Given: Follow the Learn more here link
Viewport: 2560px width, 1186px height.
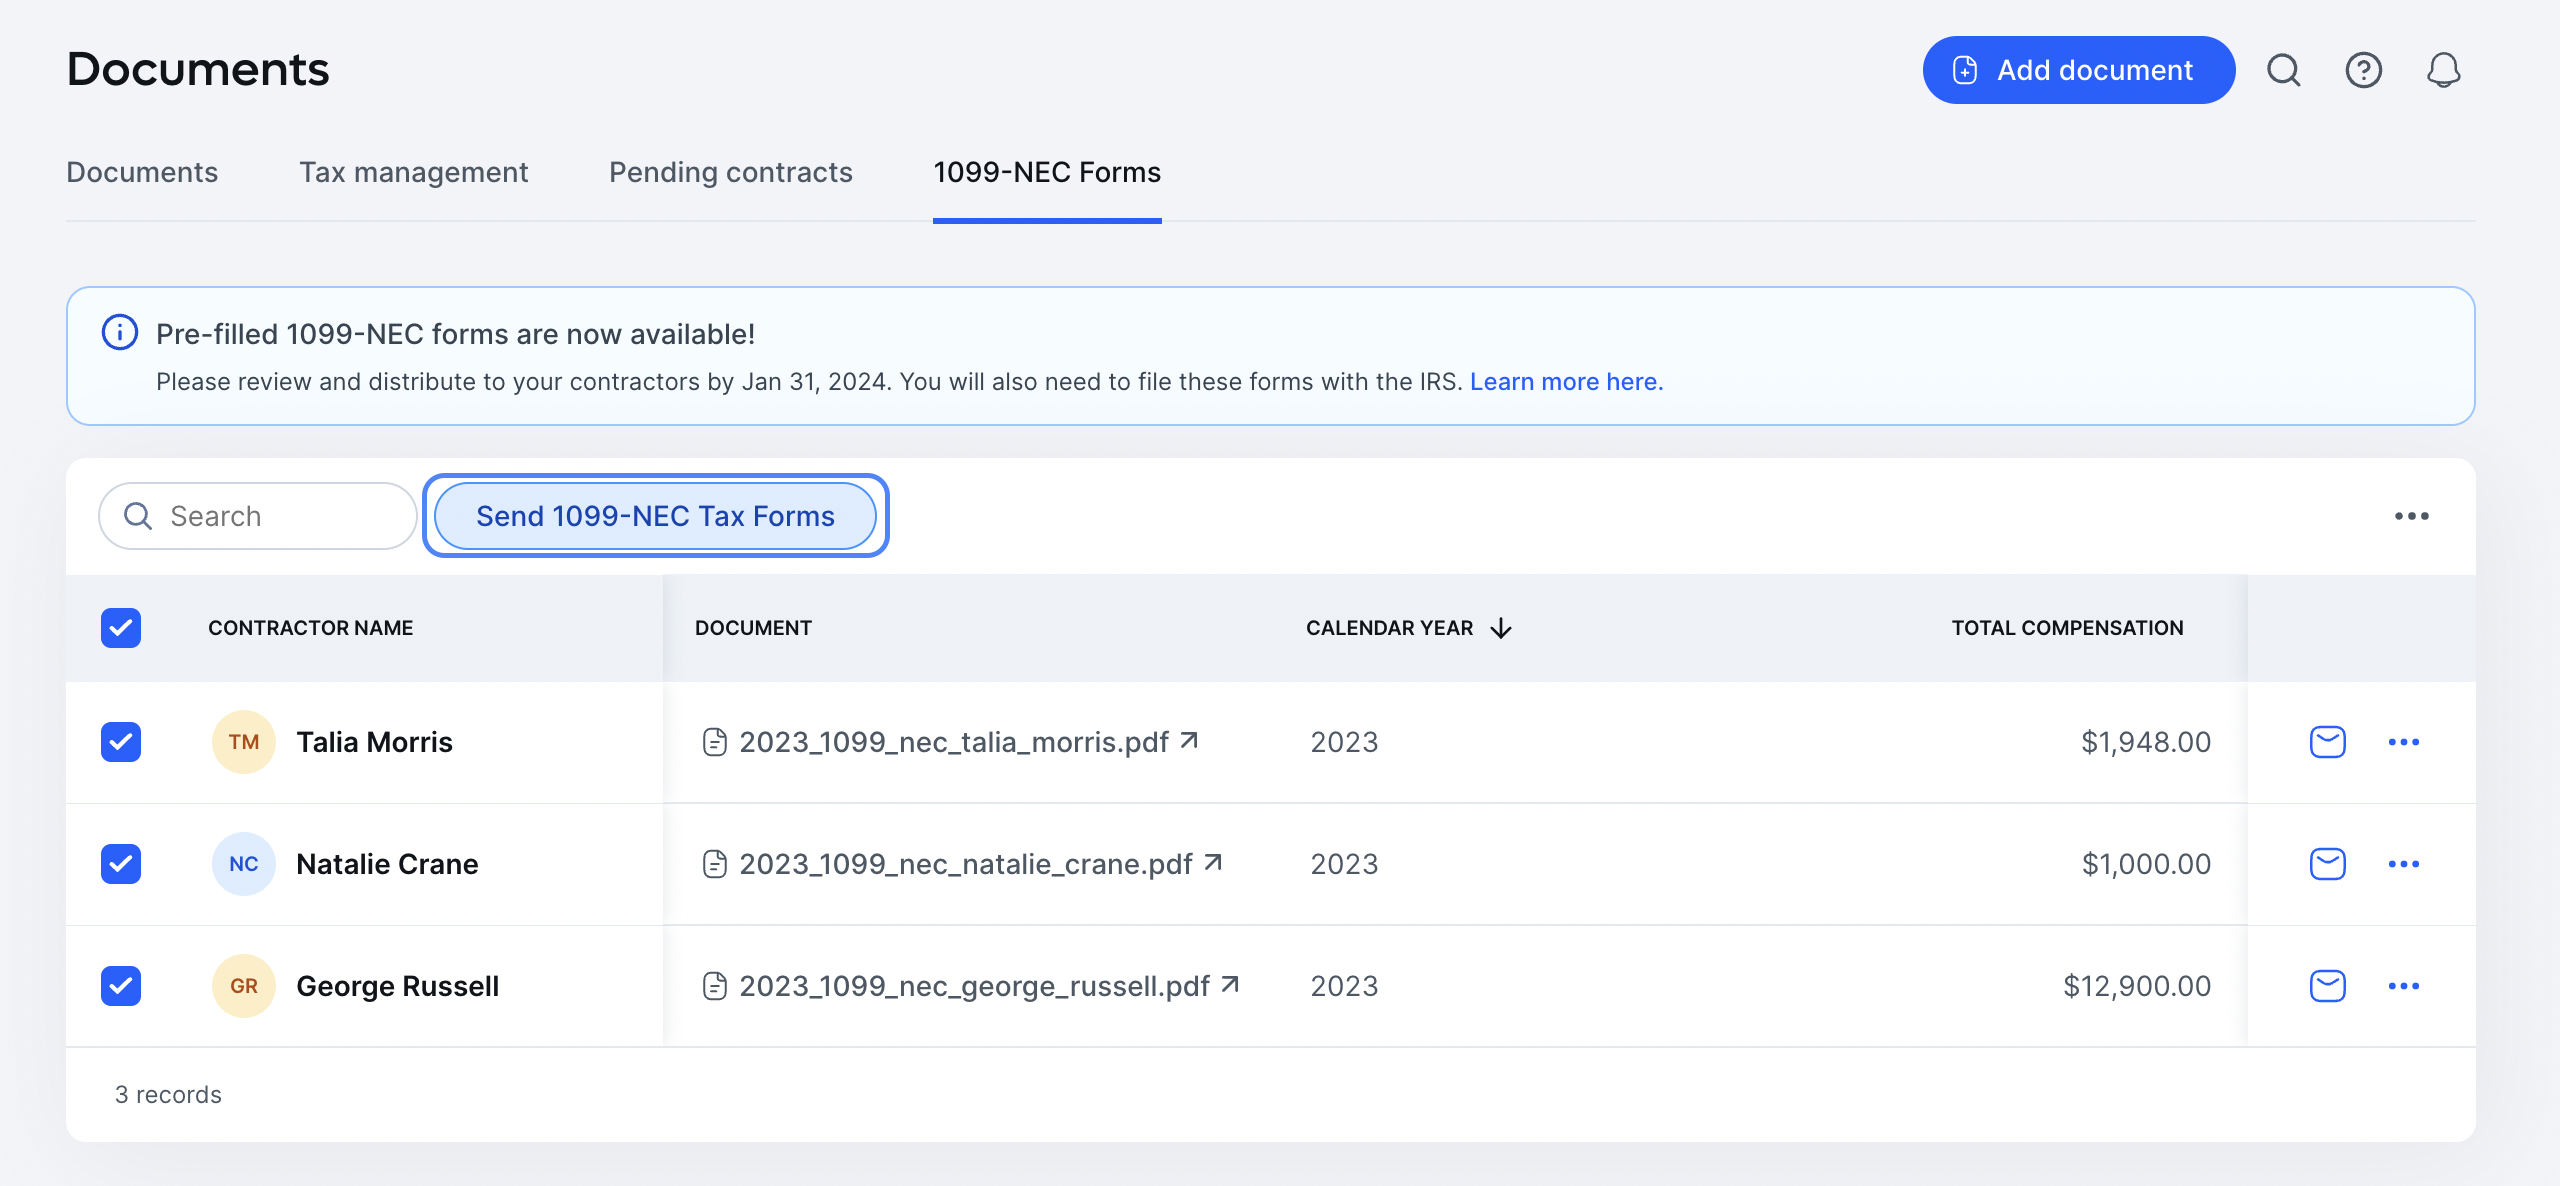Looking at the screenshot, I should (1567, 381).
